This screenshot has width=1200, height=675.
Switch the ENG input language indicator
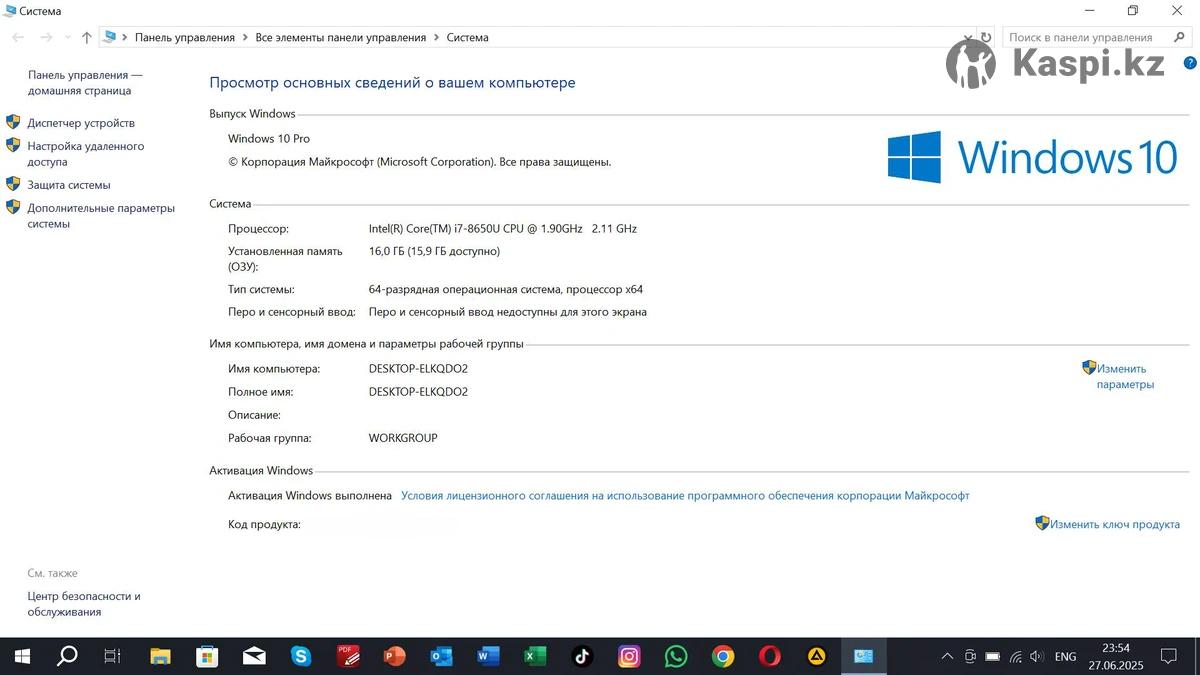click(x=1066, y=657)
